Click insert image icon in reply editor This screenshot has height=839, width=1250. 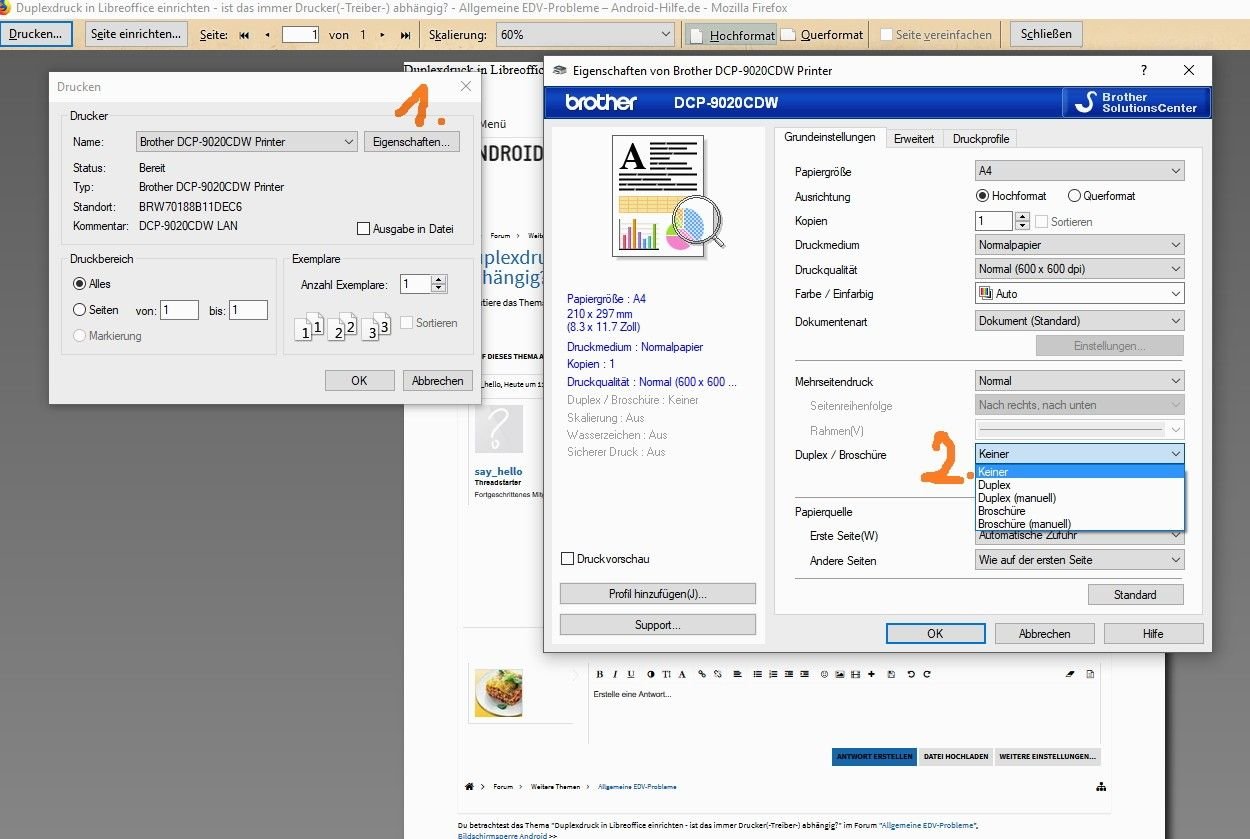tap(840, 674)
